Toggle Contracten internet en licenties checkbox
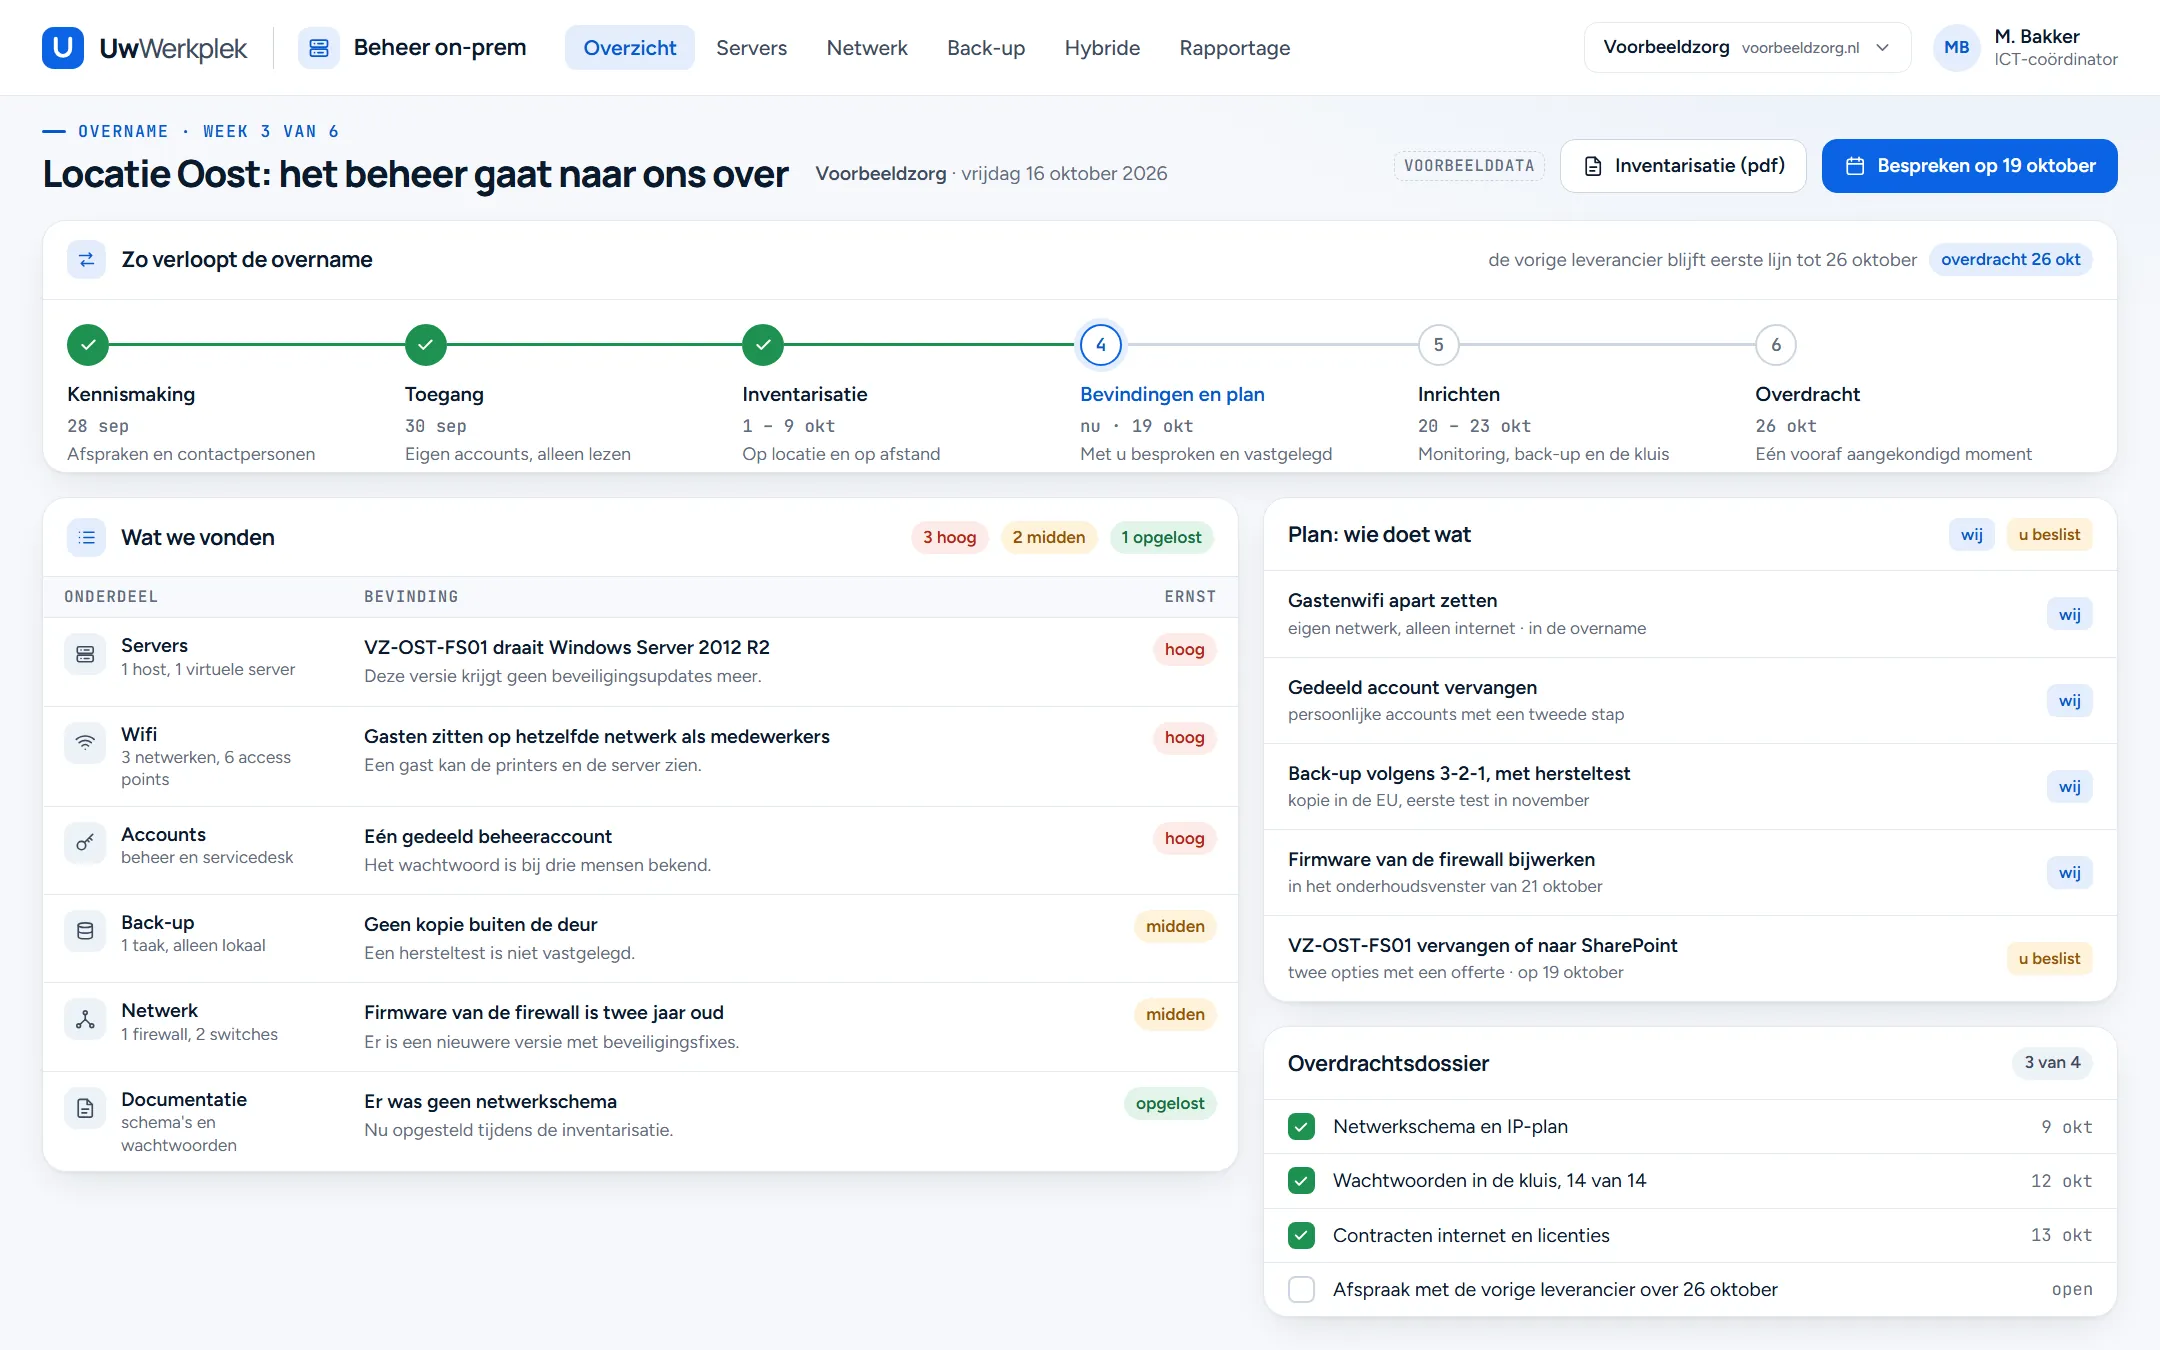This screenshot has height=1350, width=2160. (1301, 1236)
